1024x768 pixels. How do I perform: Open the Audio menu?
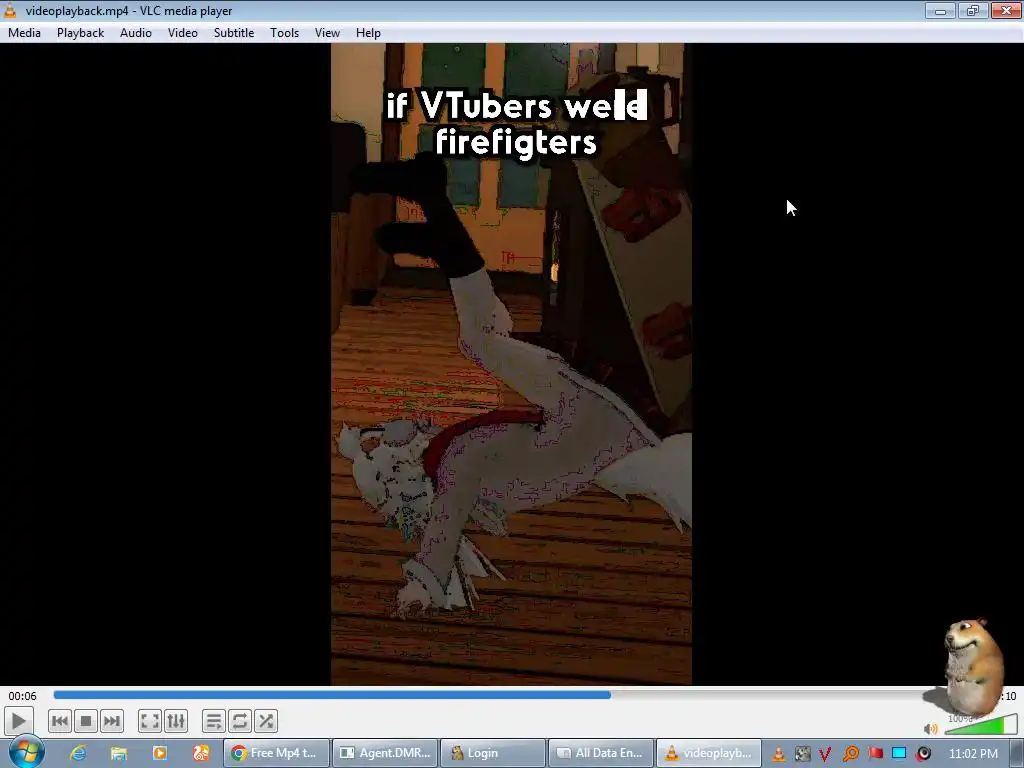pyautogui.click(x=136, y=33)
